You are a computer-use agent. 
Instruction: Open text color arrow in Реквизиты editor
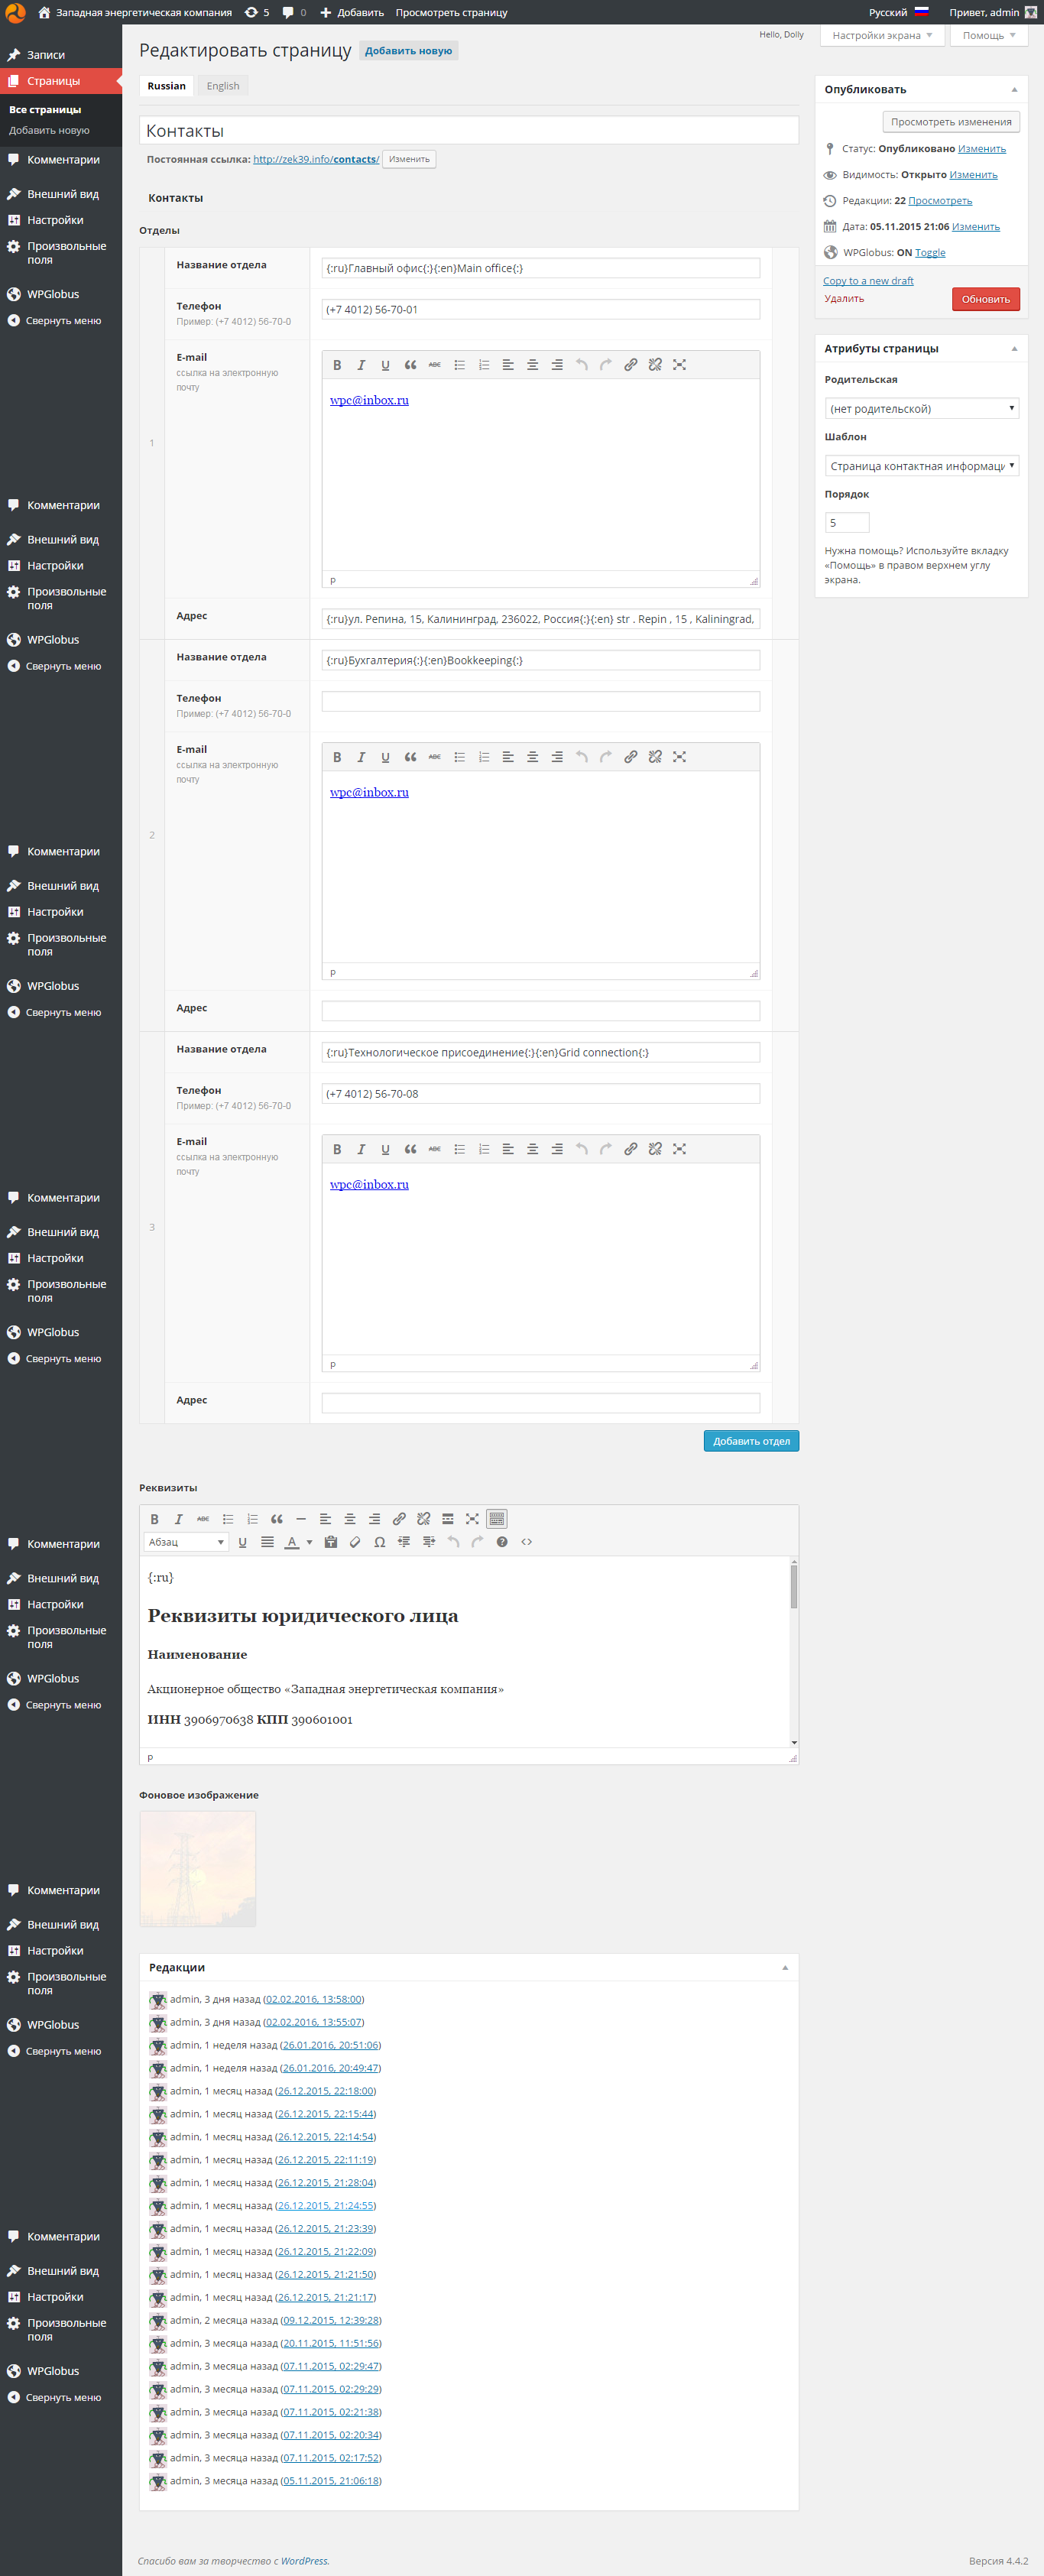tap(310, 1542)
